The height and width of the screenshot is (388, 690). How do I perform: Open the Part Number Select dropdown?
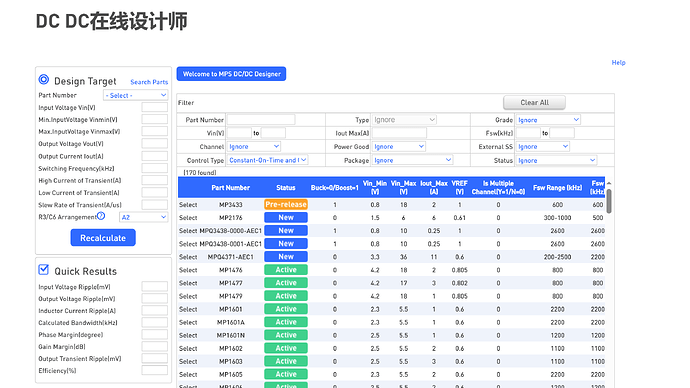point(136,95)
